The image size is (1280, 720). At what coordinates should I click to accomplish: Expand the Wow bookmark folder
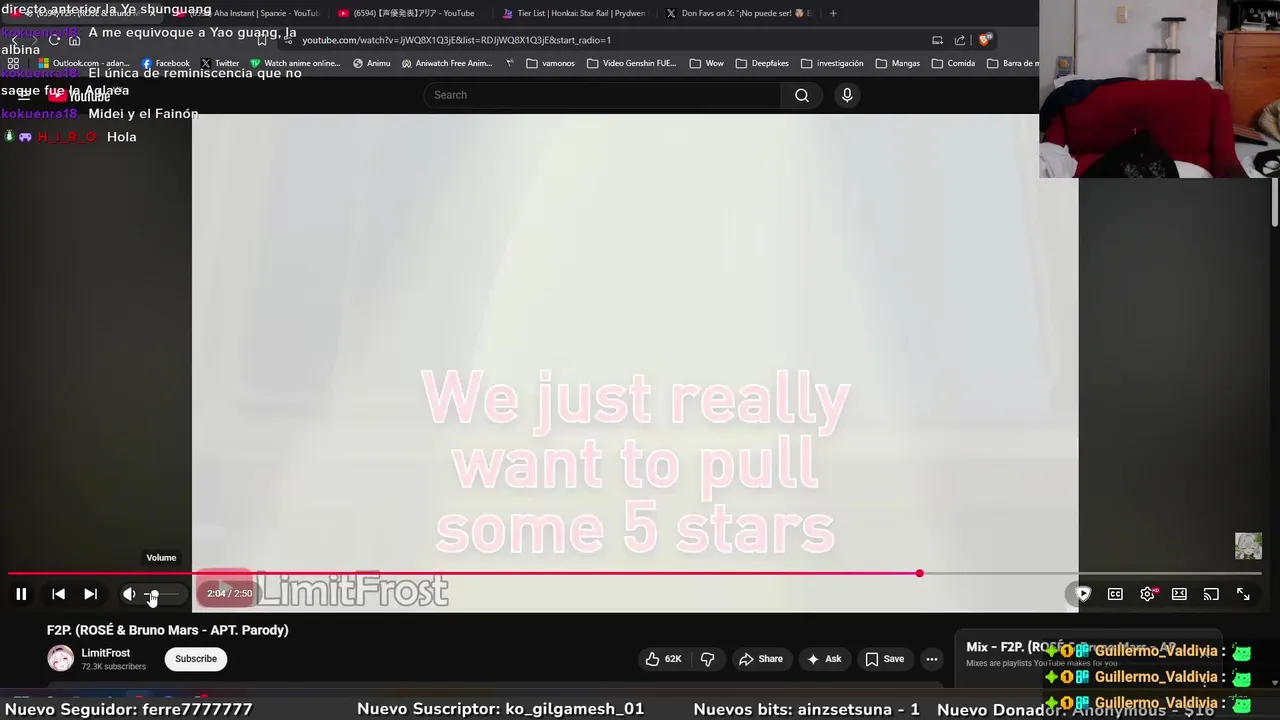coord(706,63)
